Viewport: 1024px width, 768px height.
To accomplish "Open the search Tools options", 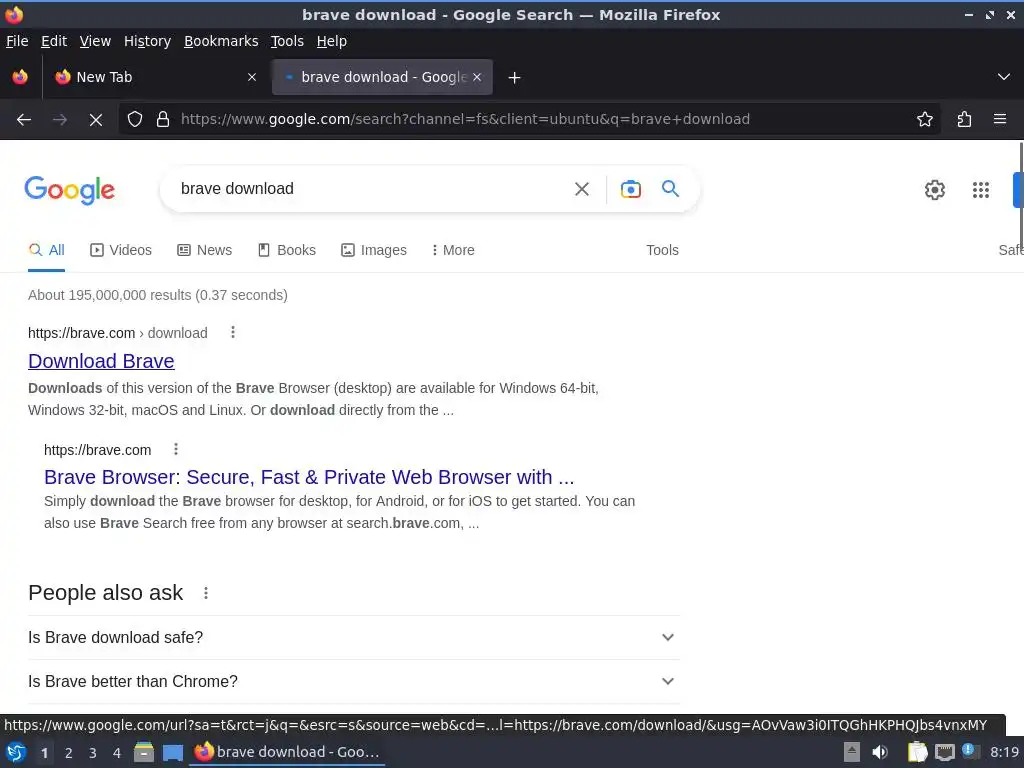I will click(x=662, y=250).
